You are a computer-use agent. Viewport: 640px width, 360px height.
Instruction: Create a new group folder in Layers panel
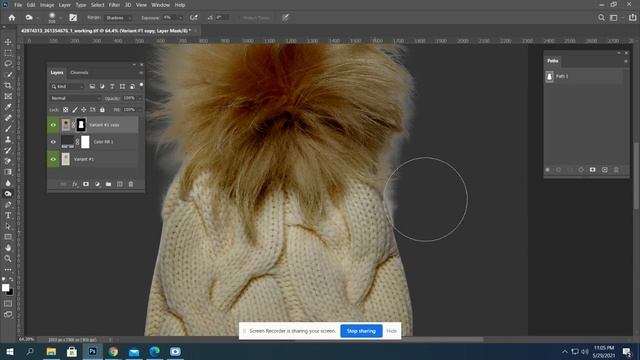pyautogui.click(x=108, y=184)
